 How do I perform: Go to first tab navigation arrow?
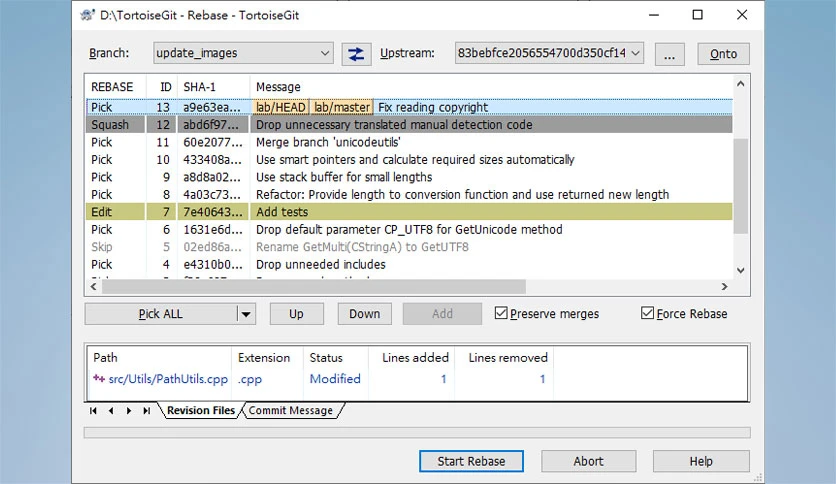click(x=93, y=410)
